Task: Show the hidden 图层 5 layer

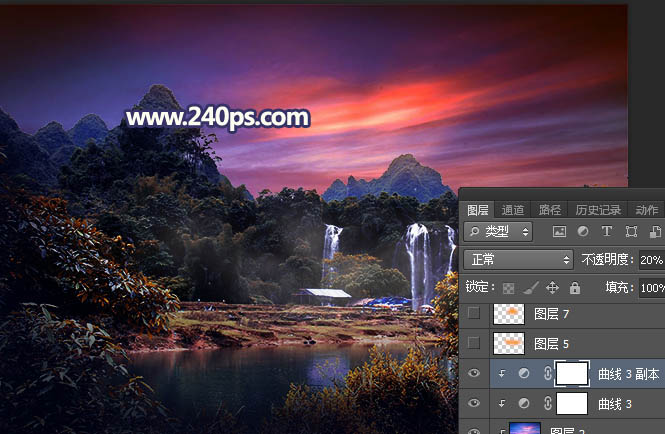Action: [474, 343]
